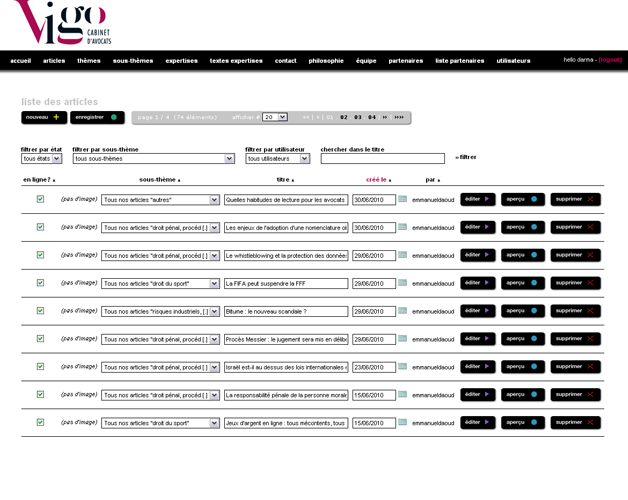
Task: Open calendar icon for 'Israël est-il' row
Action: 403,367
